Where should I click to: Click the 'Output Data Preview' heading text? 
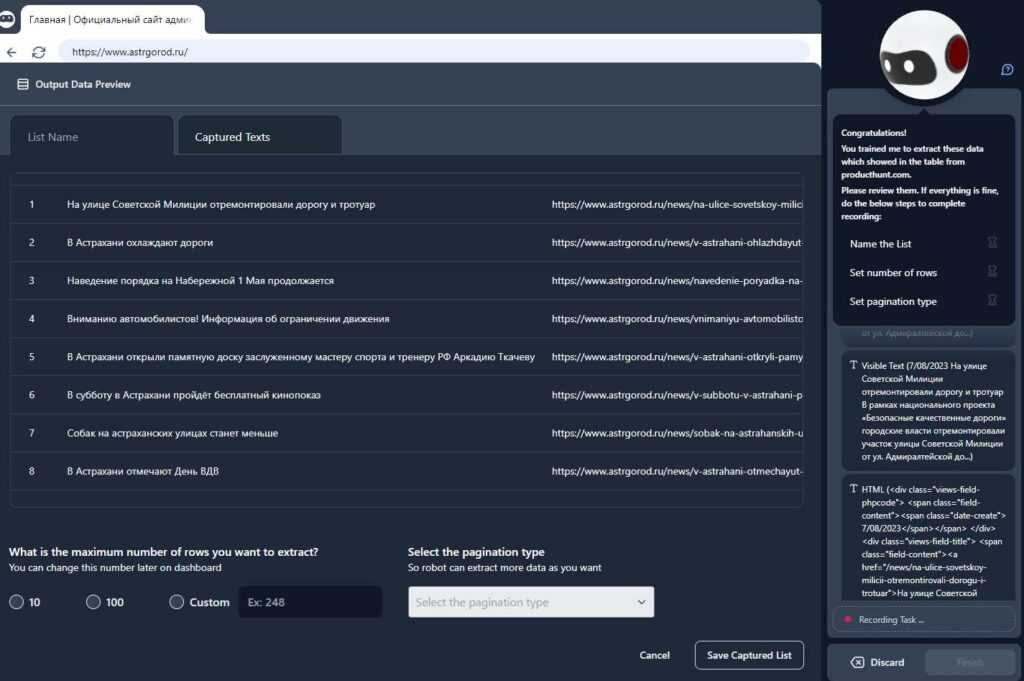point(83,84)
